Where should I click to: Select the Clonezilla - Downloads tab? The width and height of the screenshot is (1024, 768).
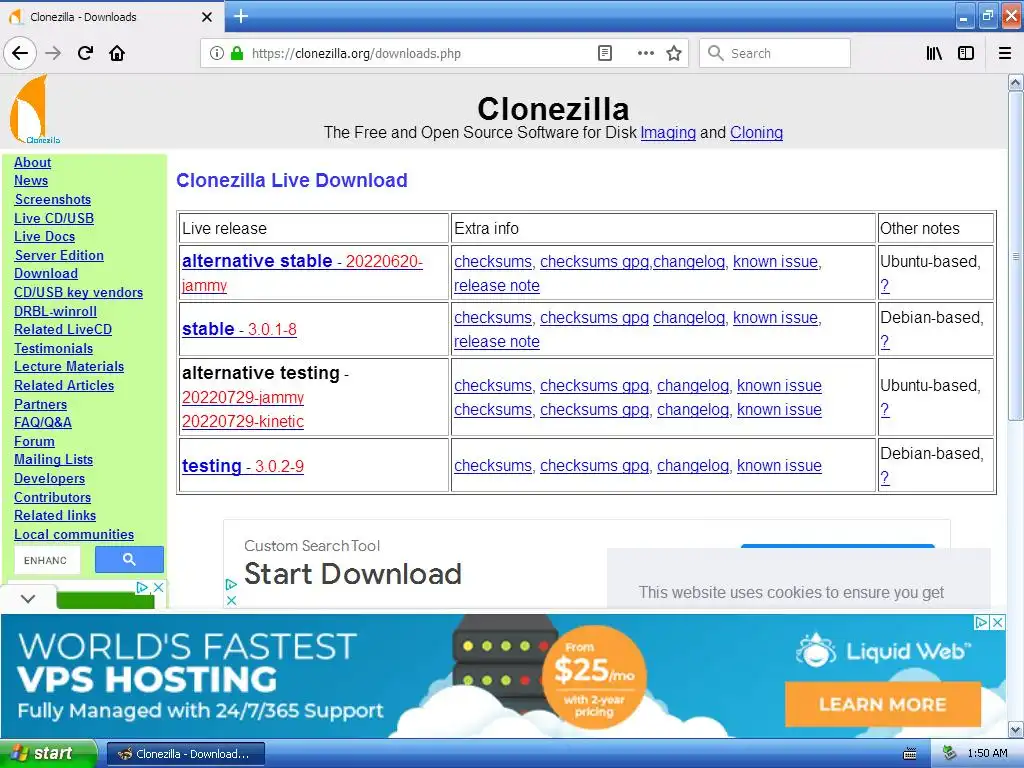pyautogui.click(x=112, y=17)
